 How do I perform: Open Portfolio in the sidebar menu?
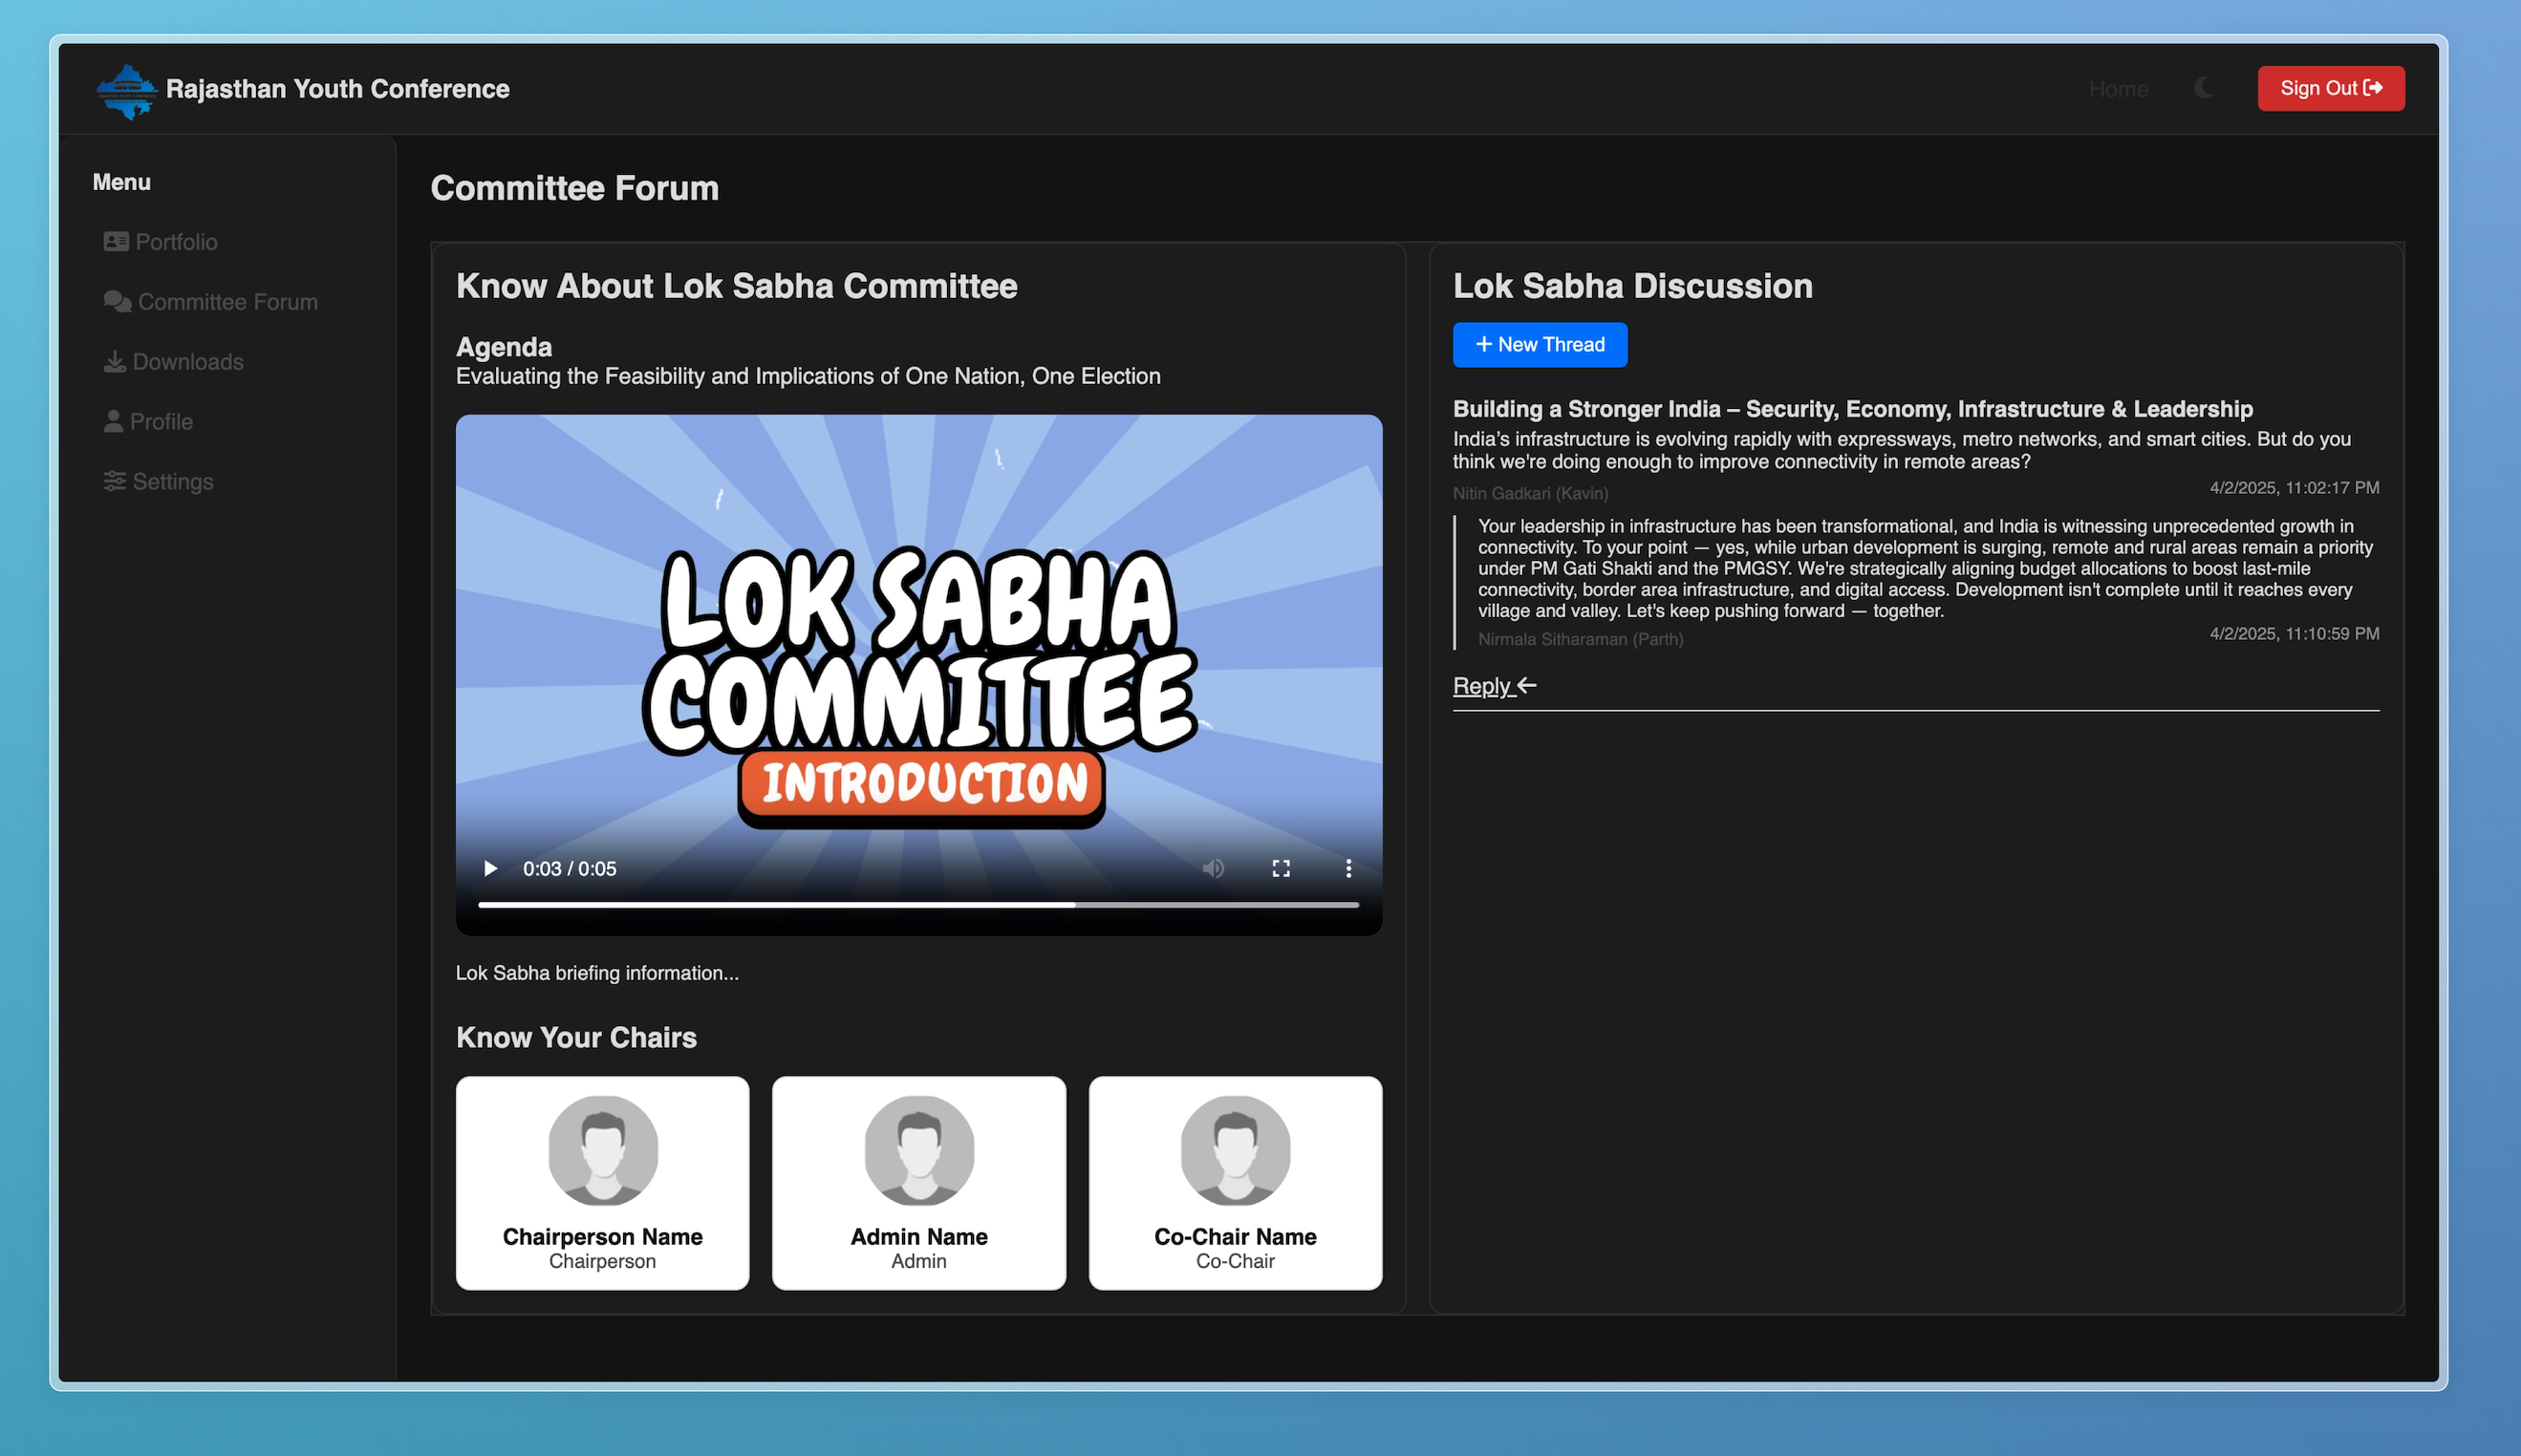[160, 242]
